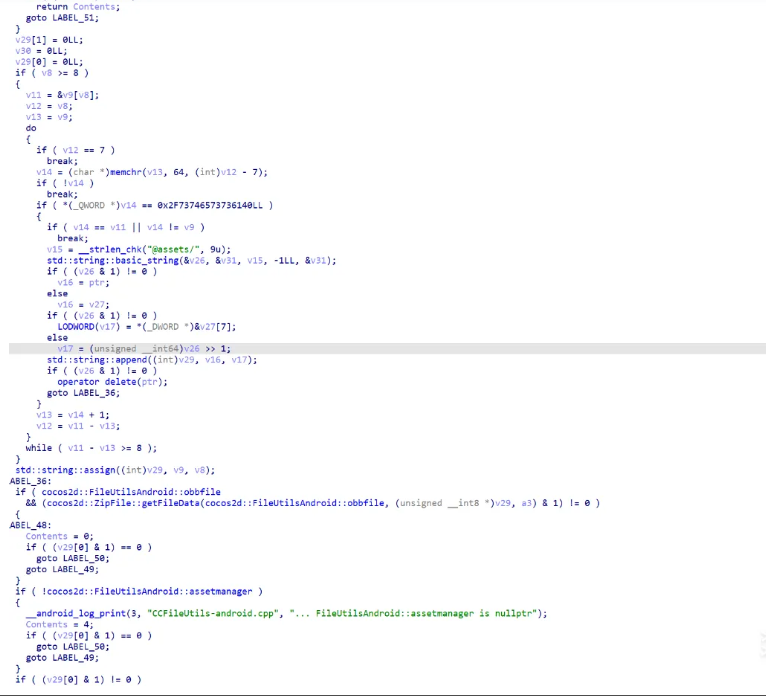This screenshot has width=766, height=696.
Task: Click the LABEL_48 label line
Action: 30,525
